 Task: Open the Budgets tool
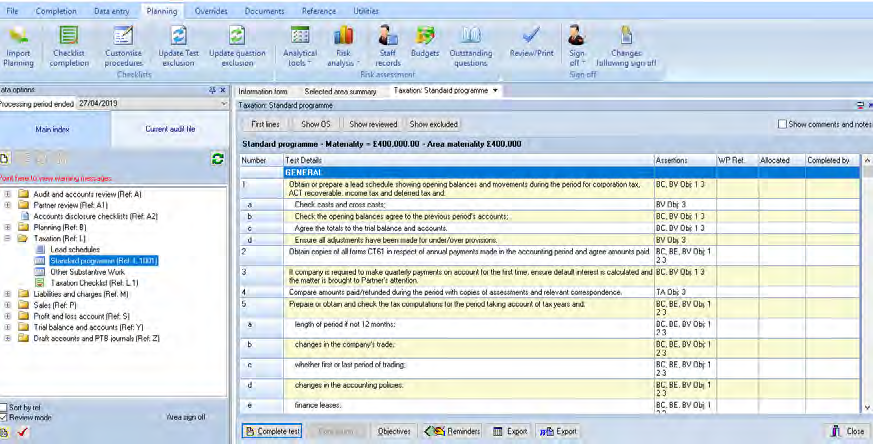click(425, 42)
